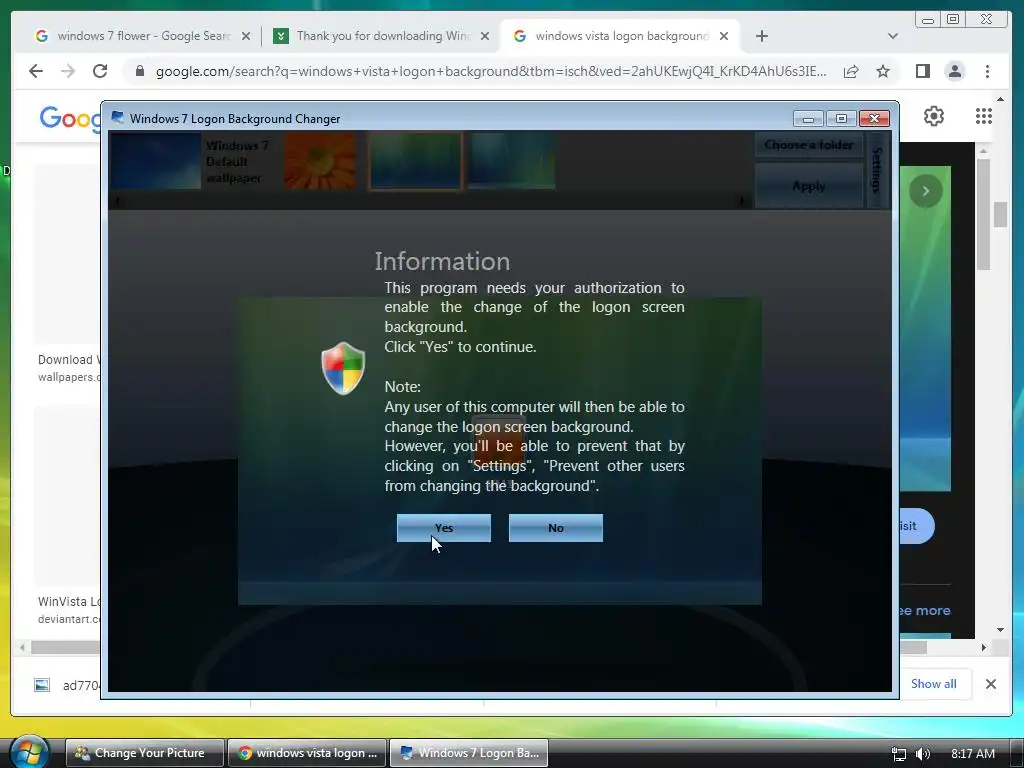Open Google settings gear icon

(934, 116)
